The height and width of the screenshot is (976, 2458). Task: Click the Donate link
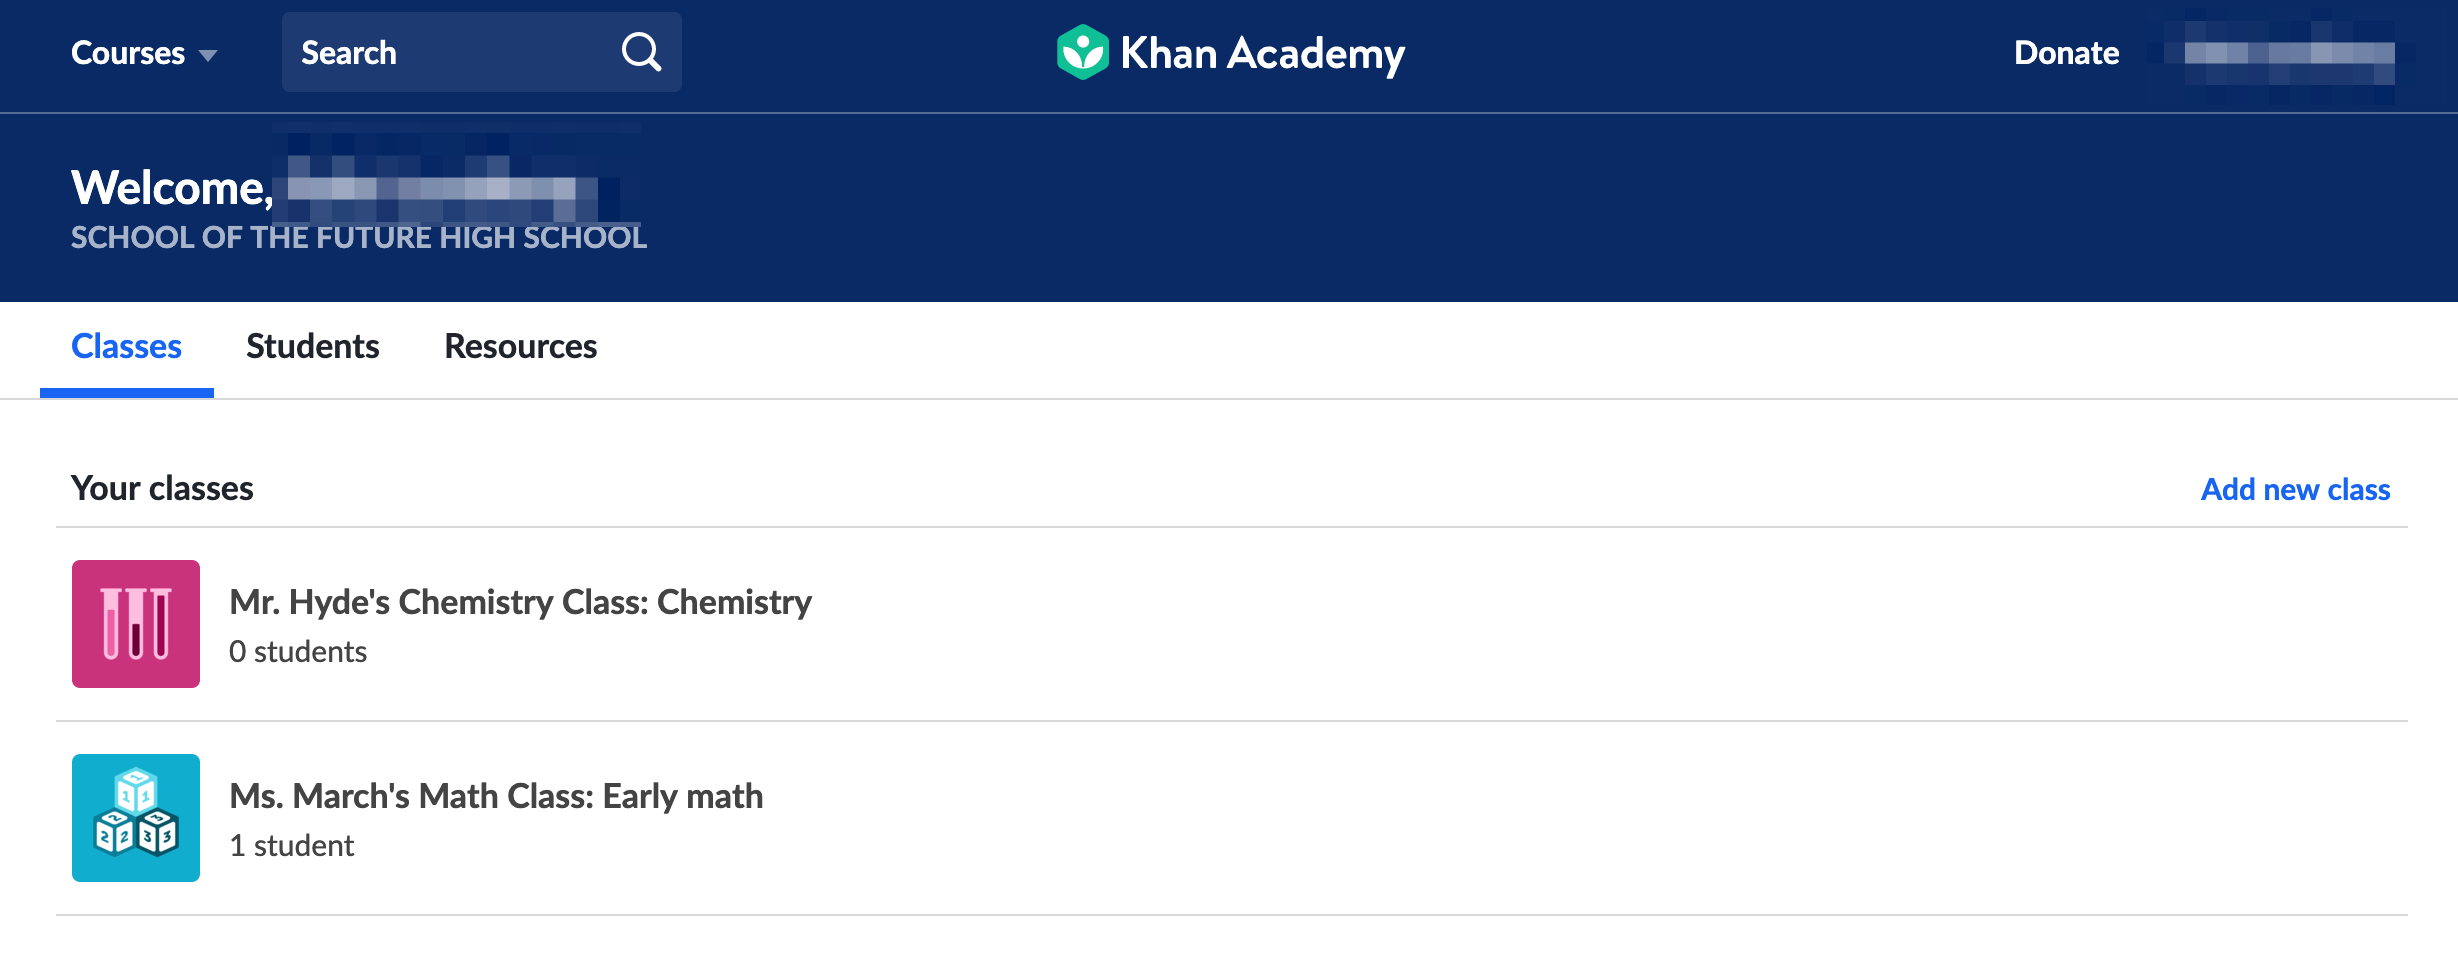coord(2066,53)
